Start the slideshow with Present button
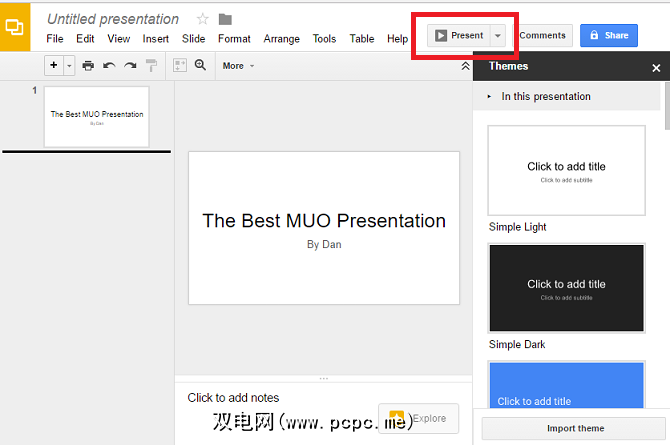The image size is (670, 445). pyautogui.click(x=459, y=35)
